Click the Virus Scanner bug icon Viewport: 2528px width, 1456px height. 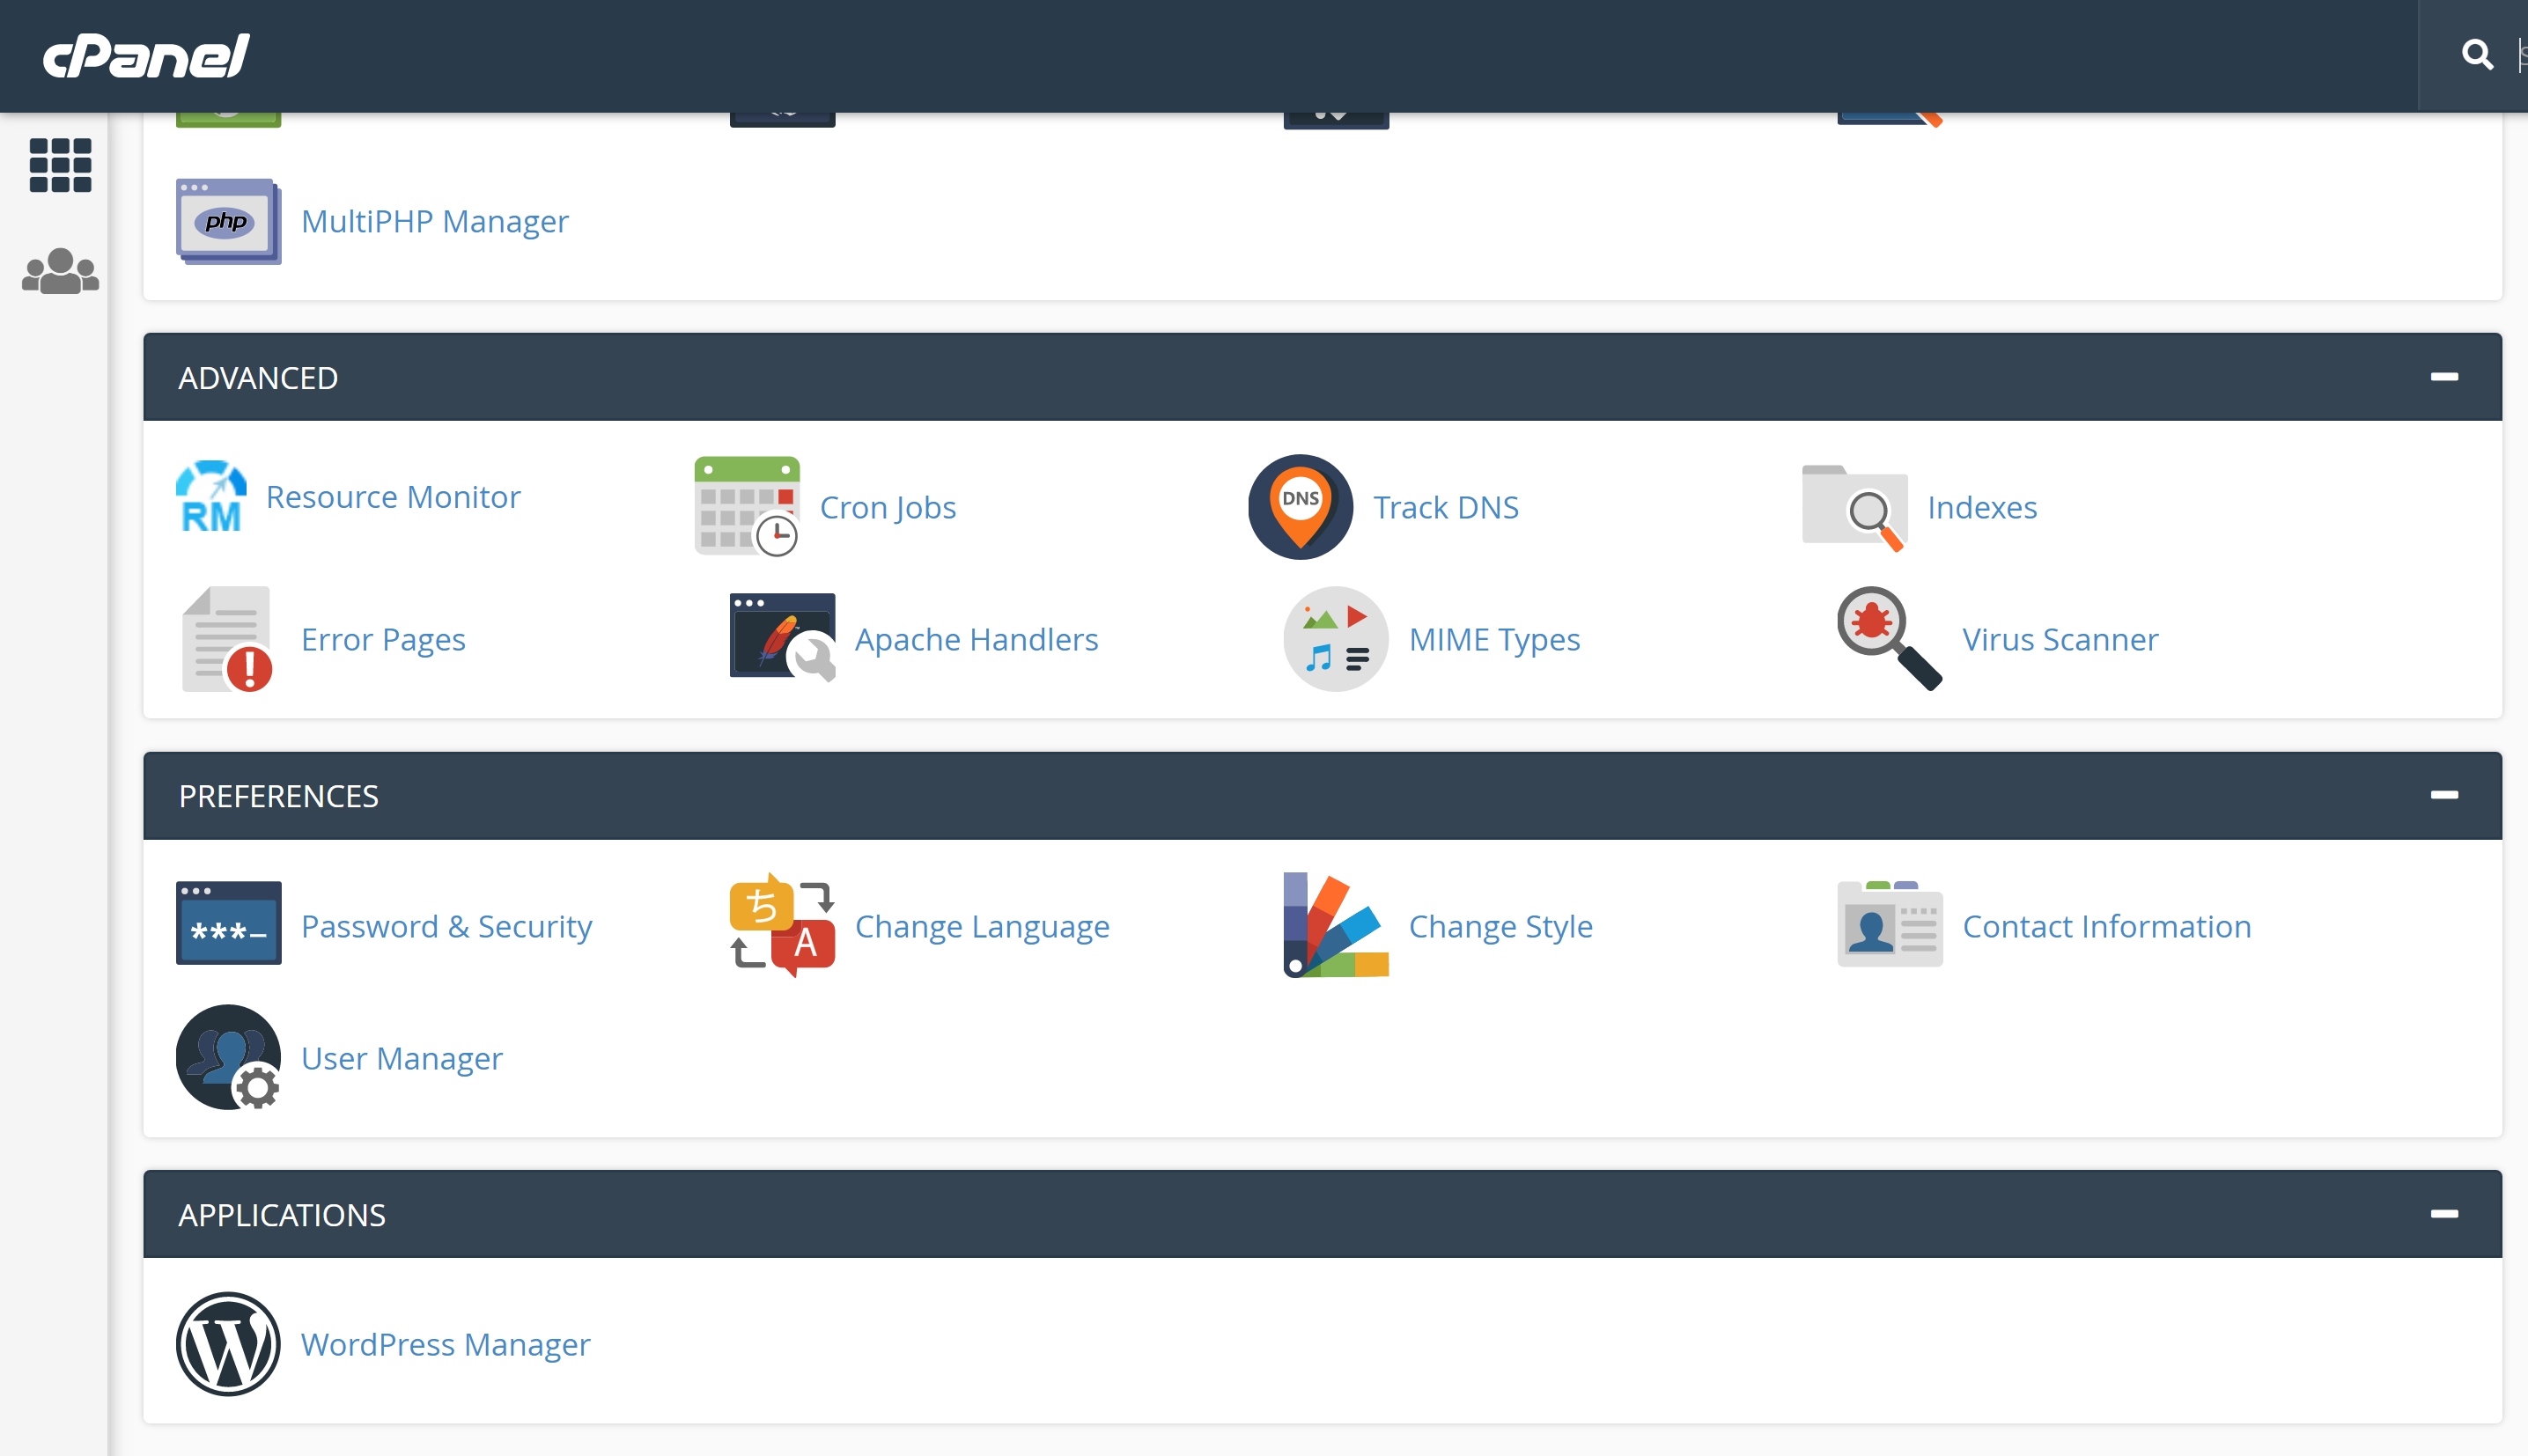click(x=1890, y=639)
